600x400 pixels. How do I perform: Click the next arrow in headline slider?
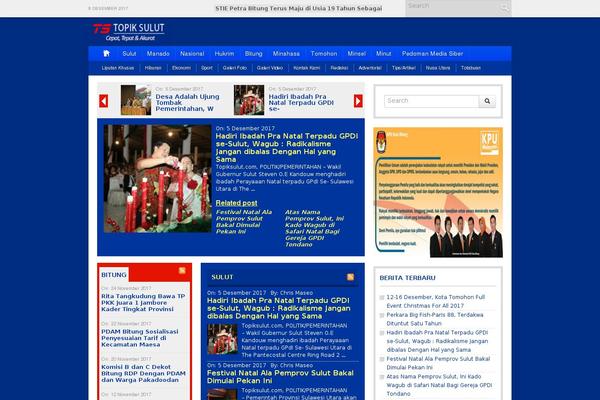coord(358,101)
